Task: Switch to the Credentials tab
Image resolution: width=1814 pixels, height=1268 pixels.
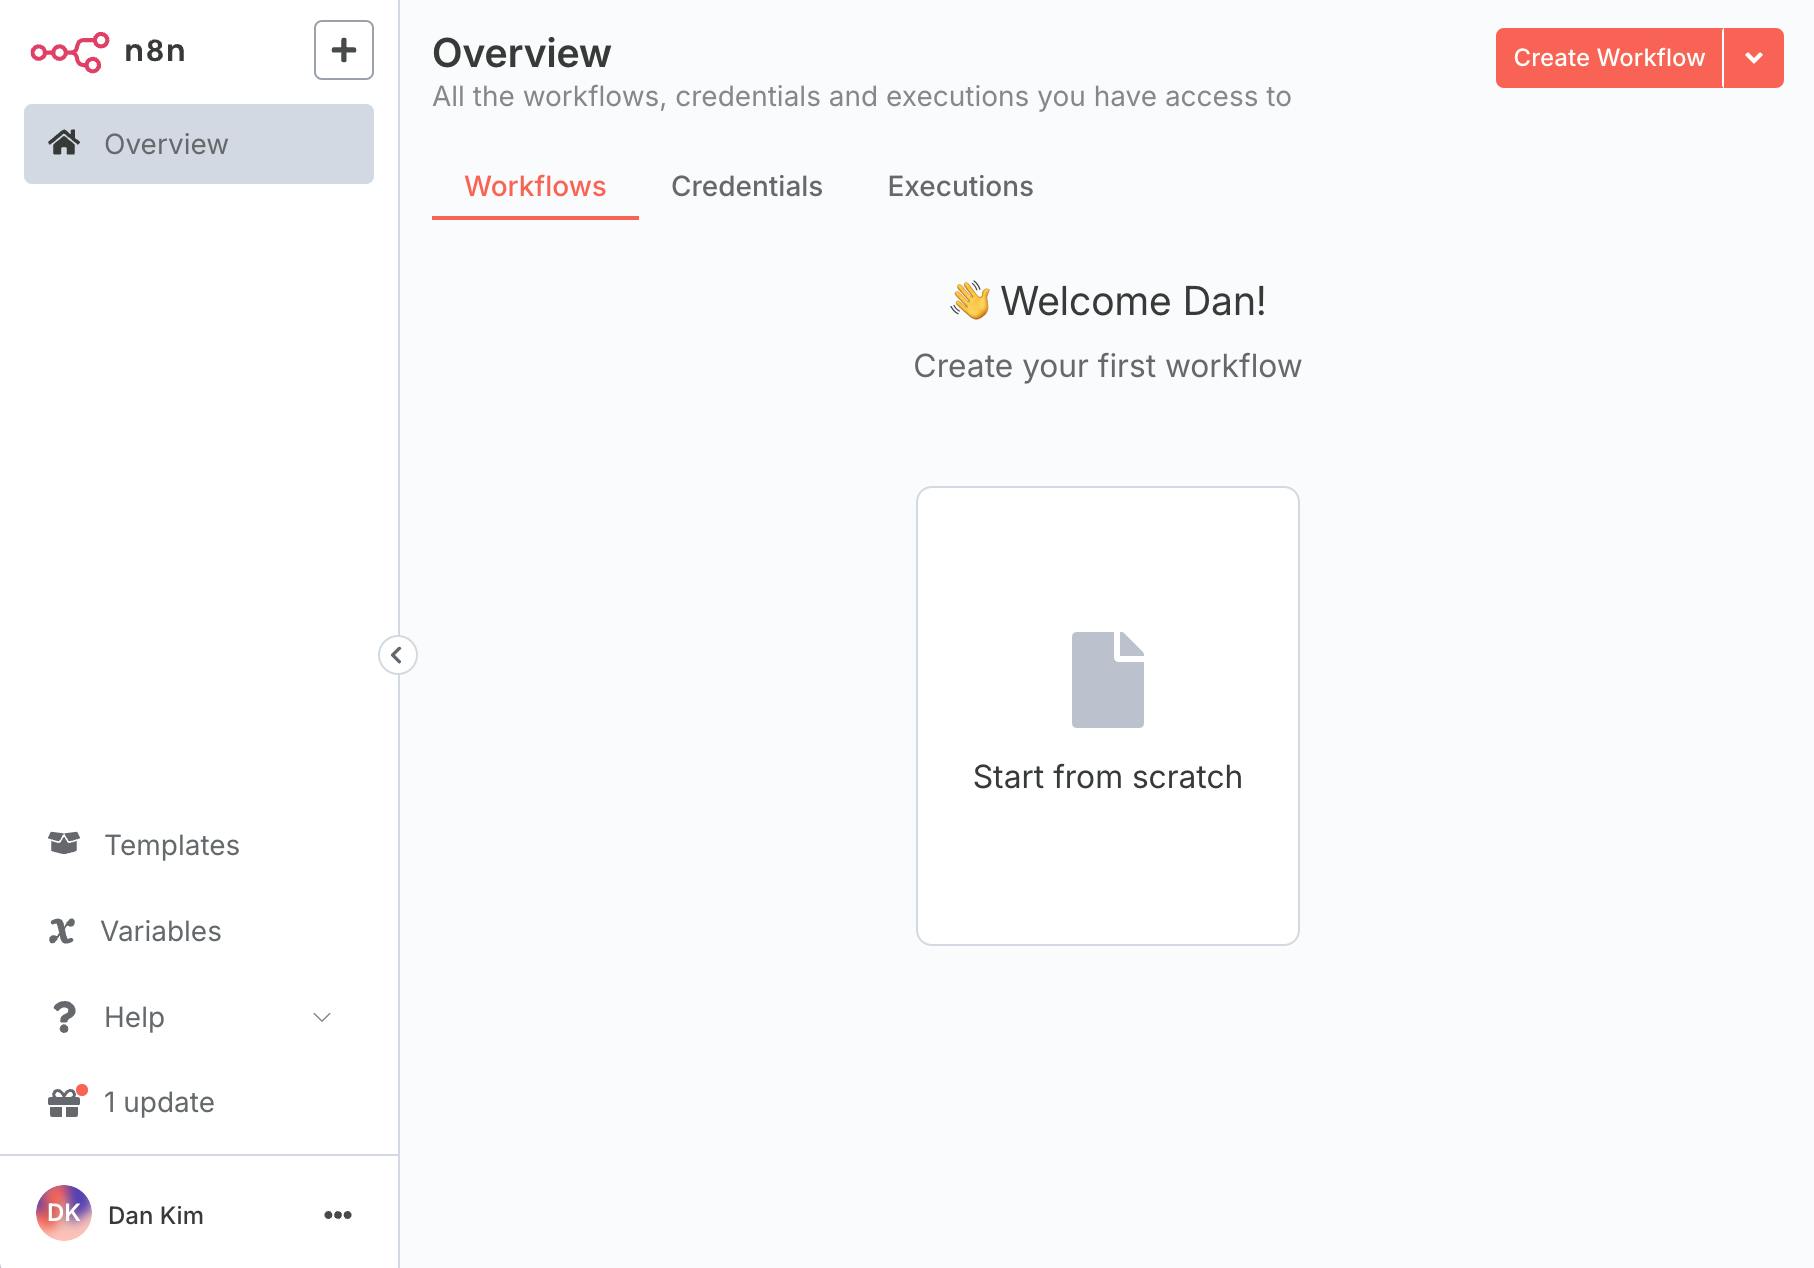Action: click(x=746, y=186)
